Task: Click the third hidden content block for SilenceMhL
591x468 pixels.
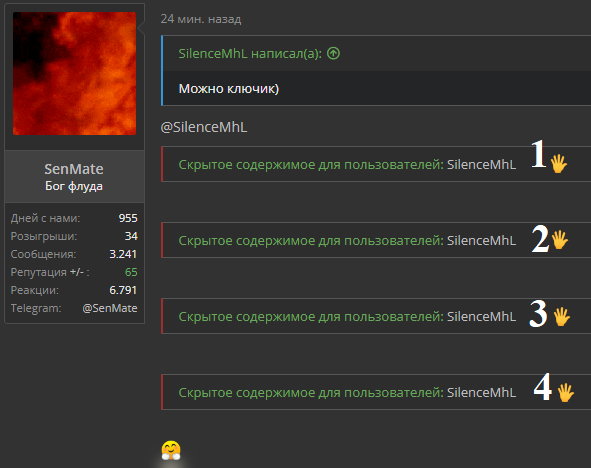Action: click(376, 316)
